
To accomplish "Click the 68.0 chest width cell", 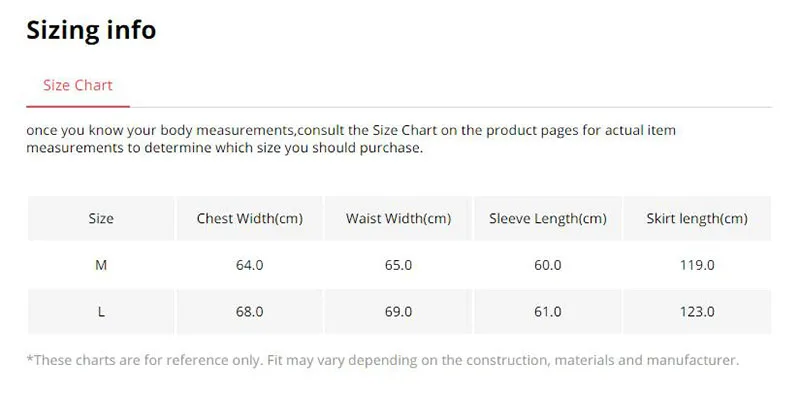I will coord(249,312).
